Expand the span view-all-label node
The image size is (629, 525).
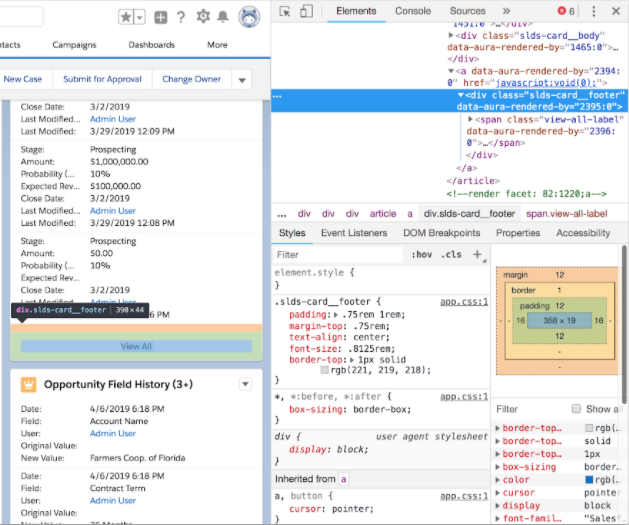tap(471, 119)
